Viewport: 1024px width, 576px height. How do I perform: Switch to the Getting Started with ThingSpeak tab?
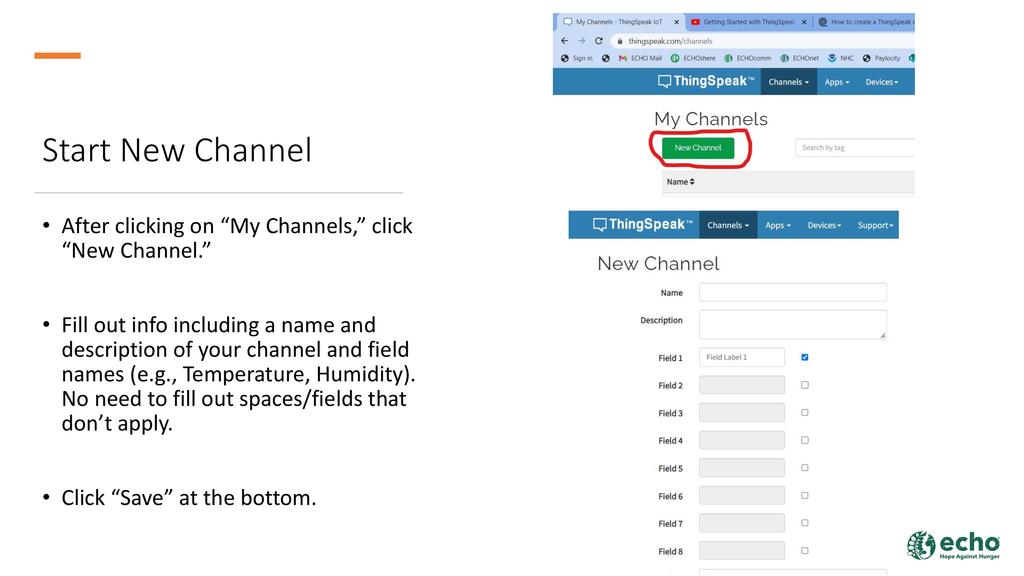(x=748, y=21)
